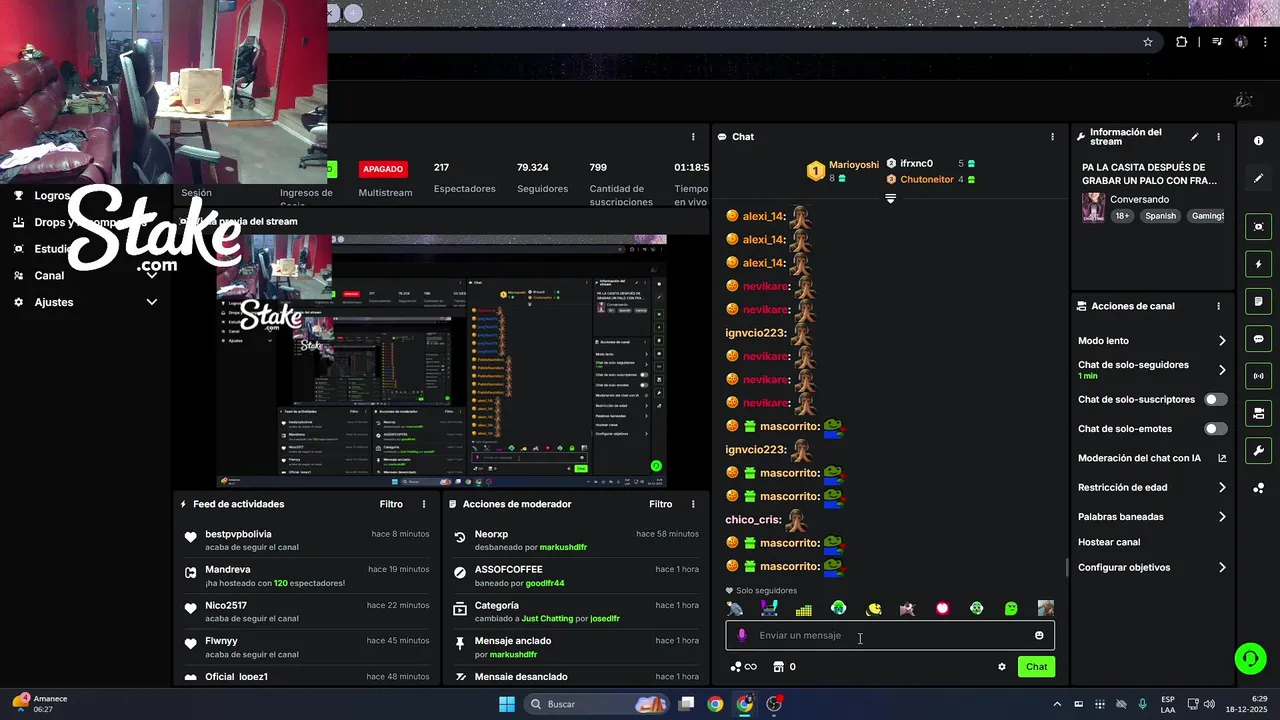The image size is (1280, 720).
Task: Open the stats panel three-dot menu
Action: click(x=693, y=137)
